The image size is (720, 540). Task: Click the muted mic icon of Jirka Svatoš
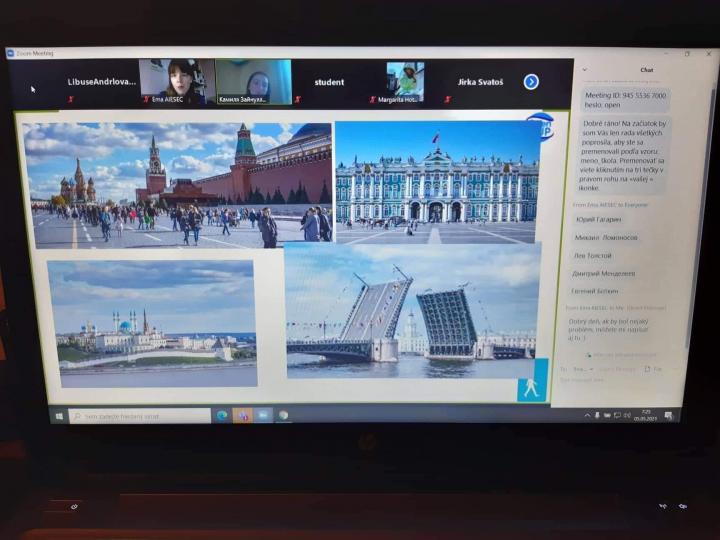(448, 99)
